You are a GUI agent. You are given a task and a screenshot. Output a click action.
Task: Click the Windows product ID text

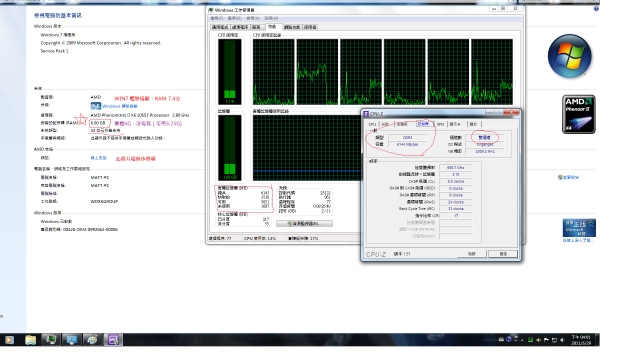pos(79,229)
